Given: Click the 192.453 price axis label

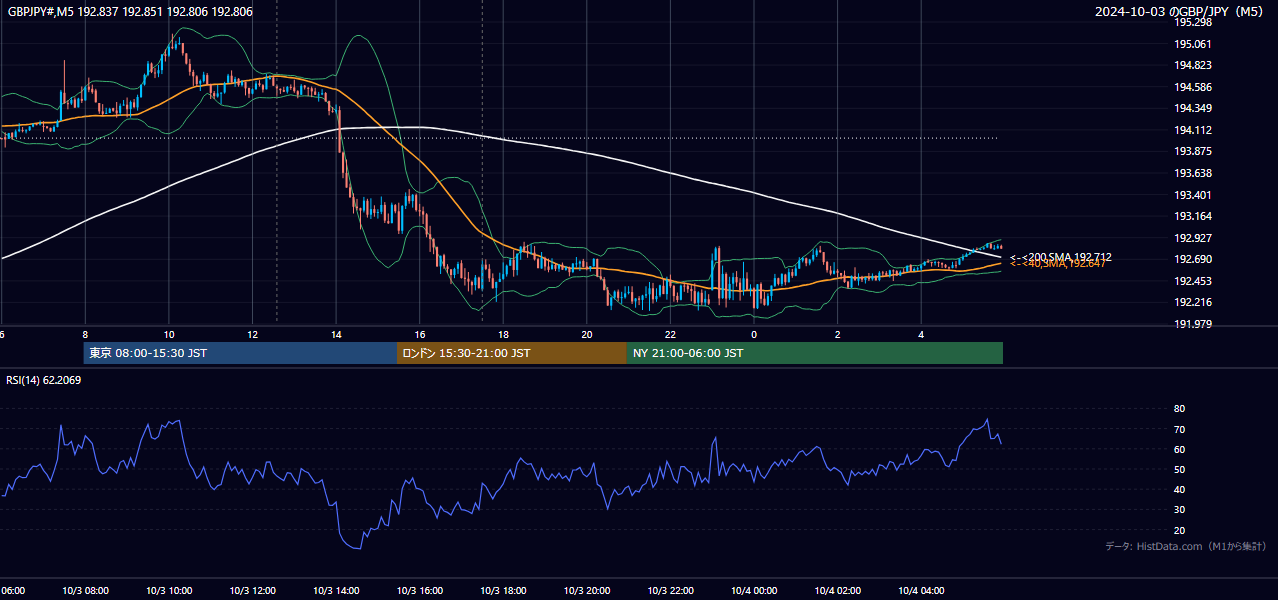Looking at the screenshot, I should (1193, 281).
